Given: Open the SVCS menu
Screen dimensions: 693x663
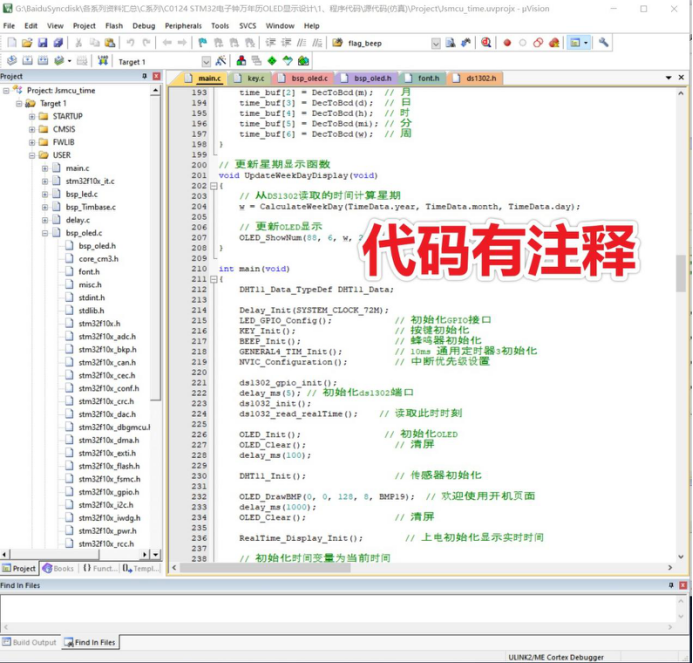Looking at the screenshot, I should pos(248,26).
